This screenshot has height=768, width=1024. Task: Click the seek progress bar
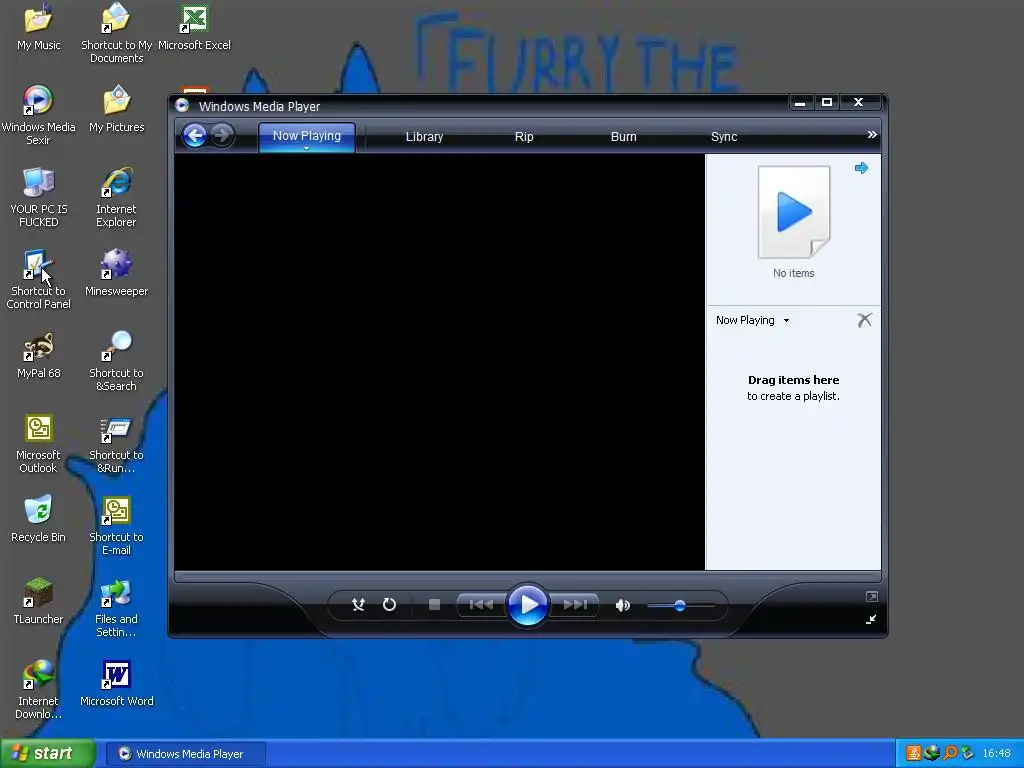[528, 577]
